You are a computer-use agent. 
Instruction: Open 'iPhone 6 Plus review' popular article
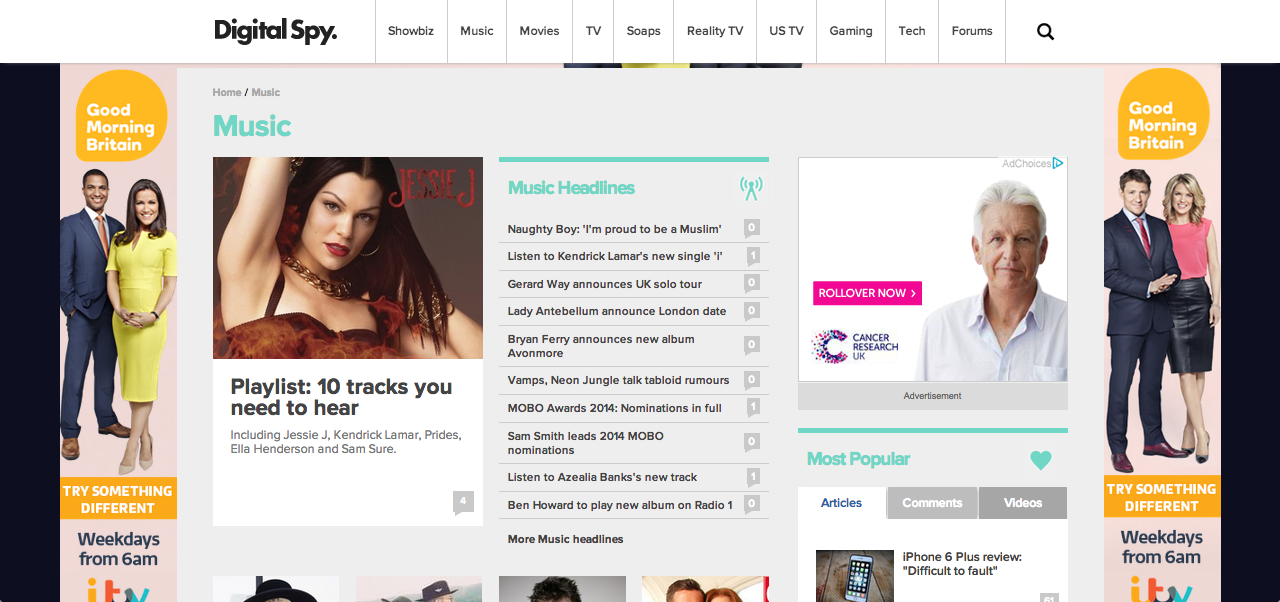tap(962, 564)
